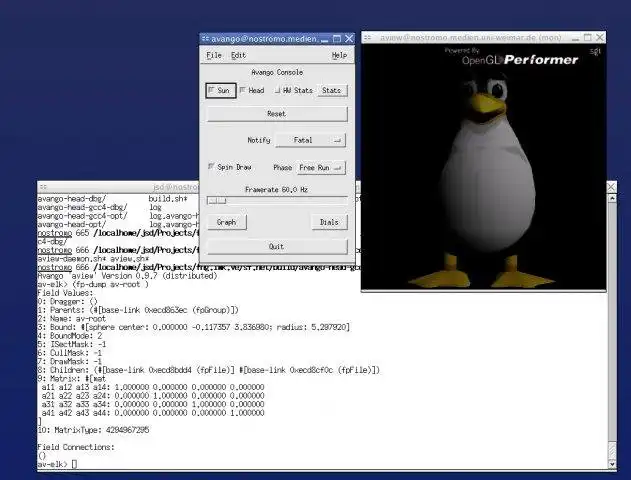Click the Avango 'aview' Version 0.9.7 line
Image resolution: width=631 pixels, height=480 pixels.
coord(127,276)
